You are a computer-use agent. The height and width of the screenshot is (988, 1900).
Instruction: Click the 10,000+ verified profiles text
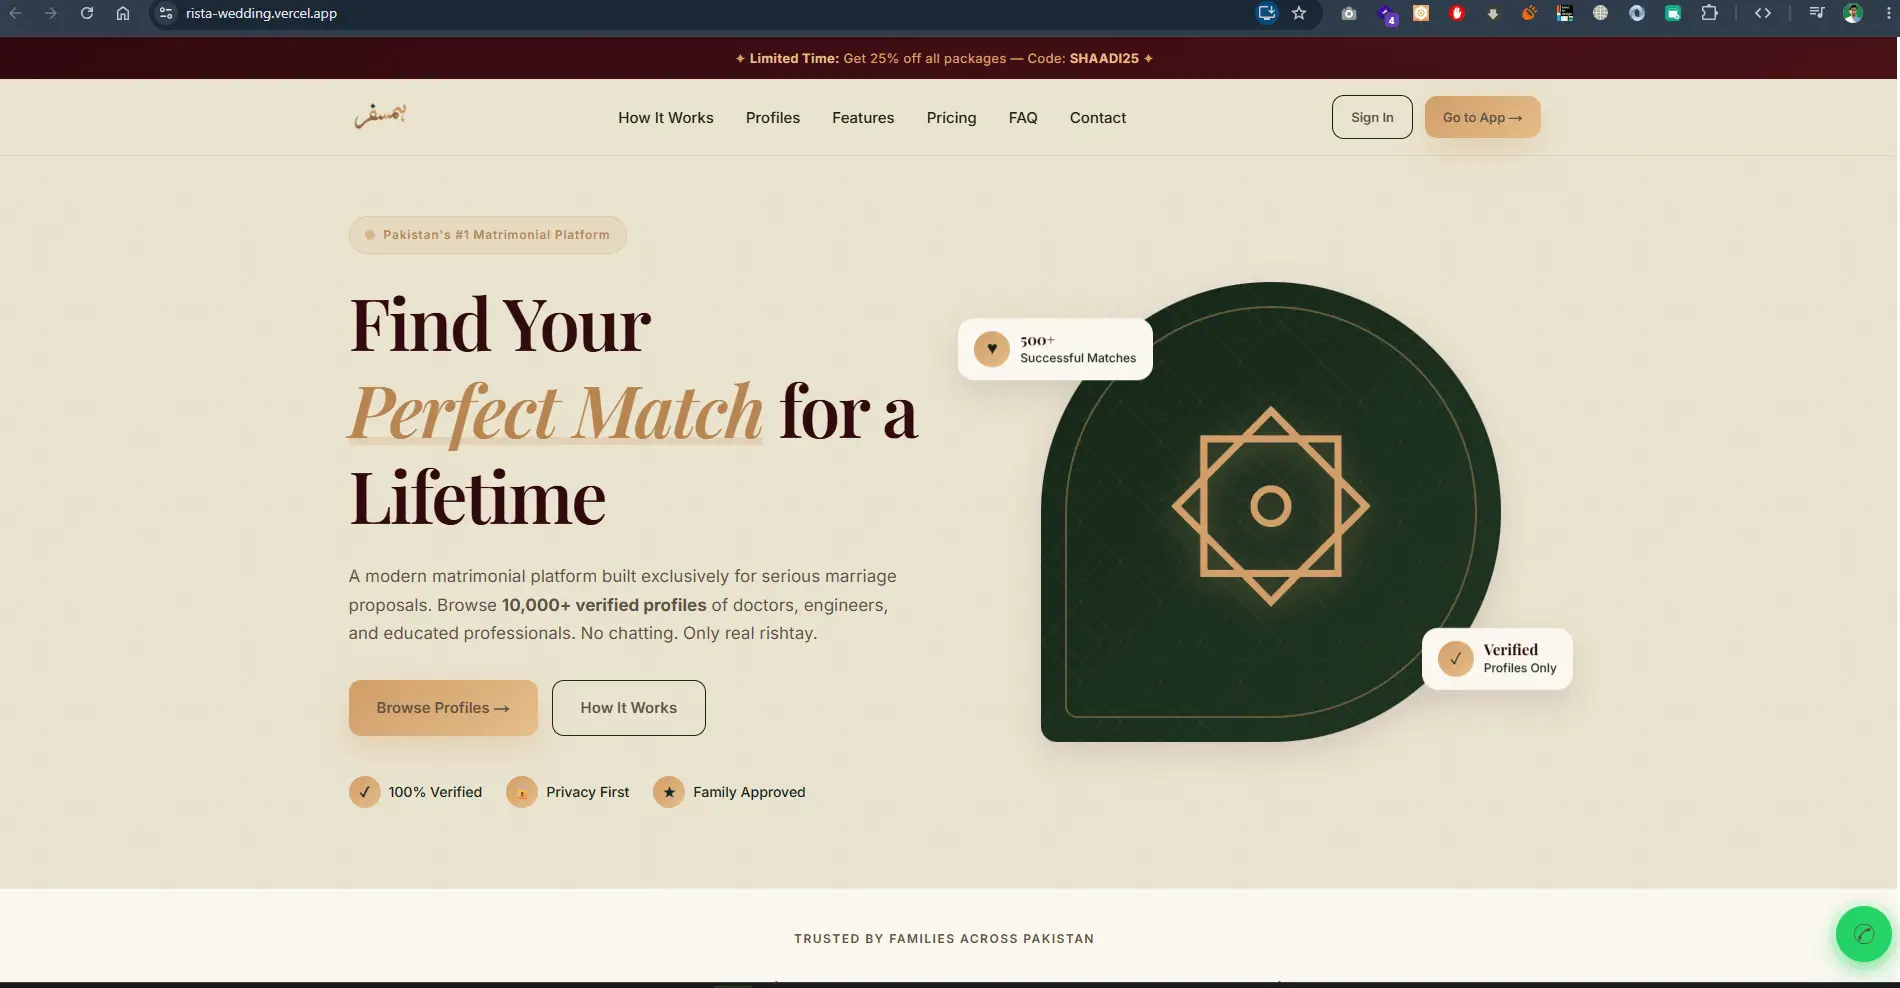click(604, 605)
